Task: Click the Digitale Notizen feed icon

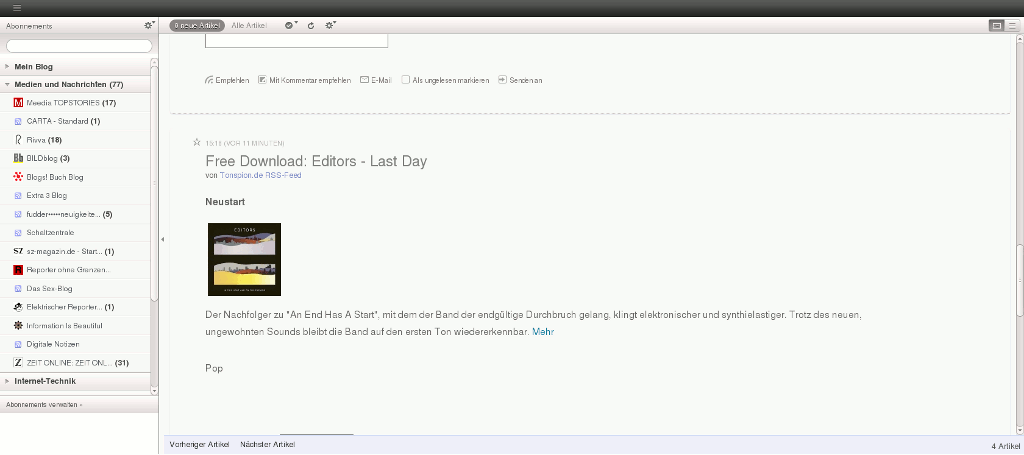Action: point(18,344)
